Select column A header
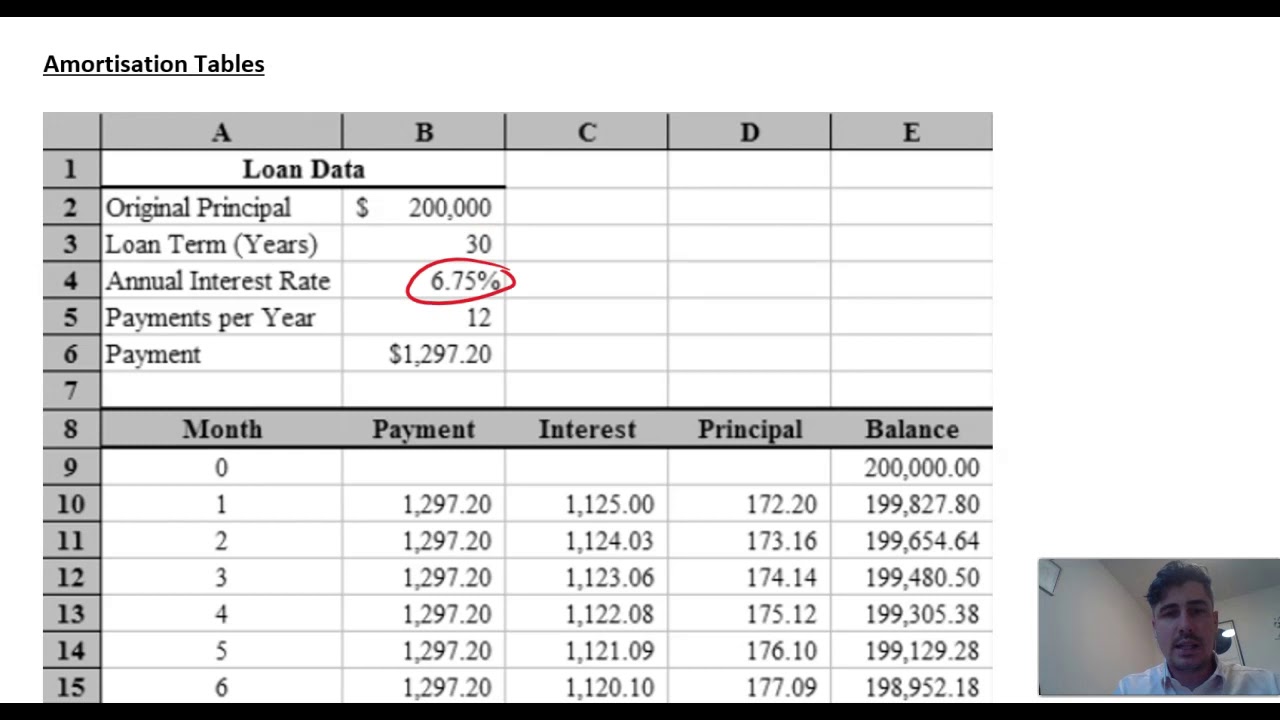The width and height of the screenshot is (1280, 720). (221, 132)
